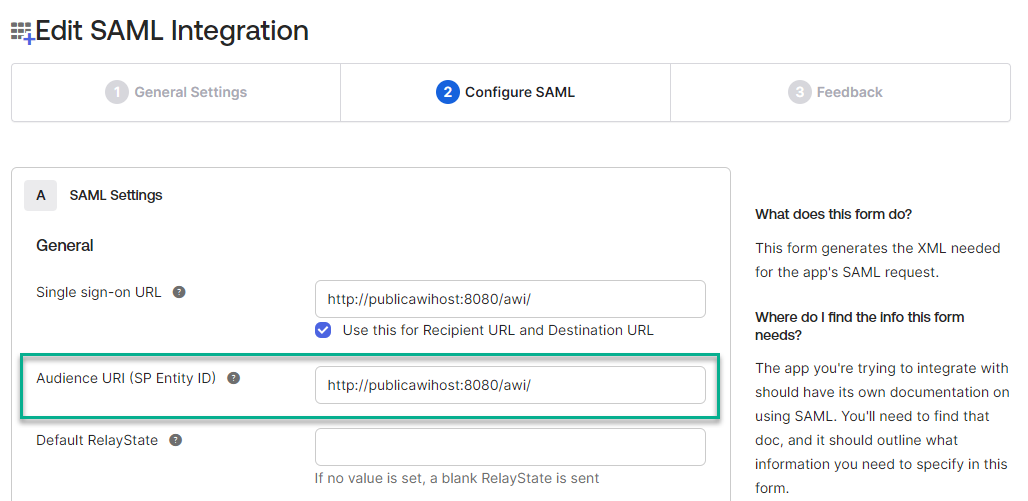Click the "A" section badge for SAML Settings
The height and width of the screenshot is (501, 1028).
point(41,195)
